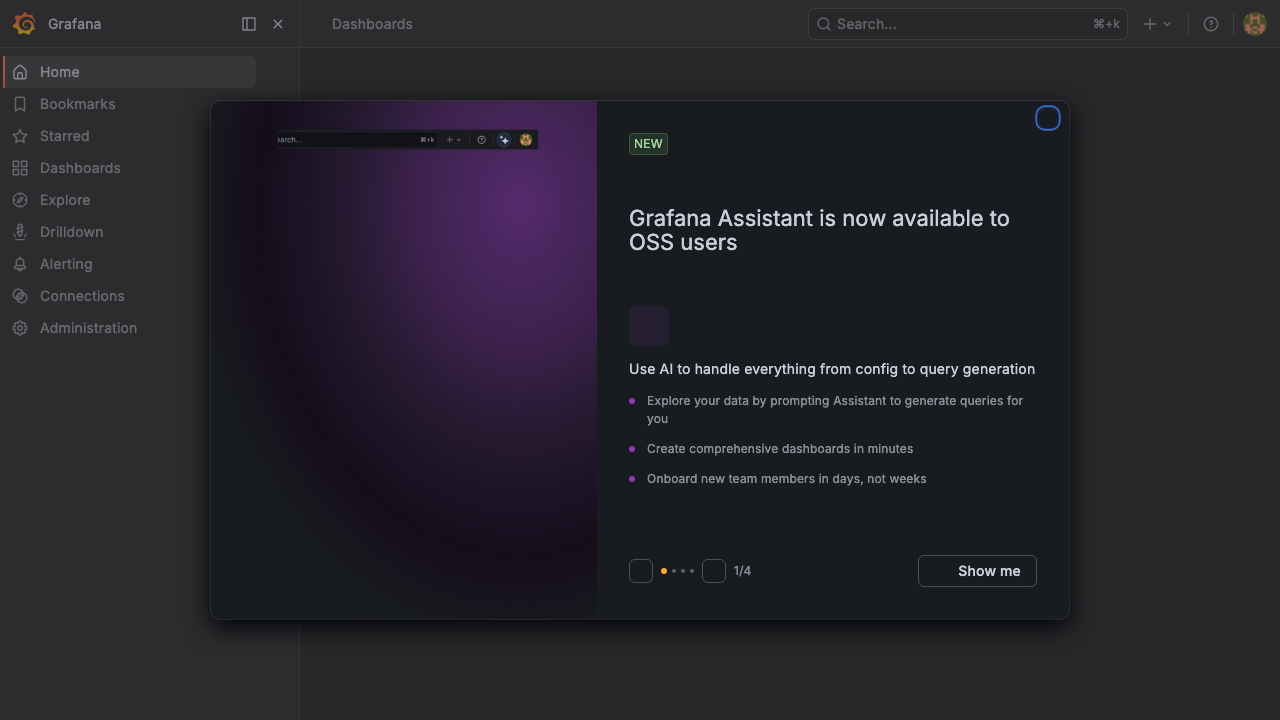Open Alerting bell icon
This screenshot has width=1280, height=720.
click(x=20, y=264)
